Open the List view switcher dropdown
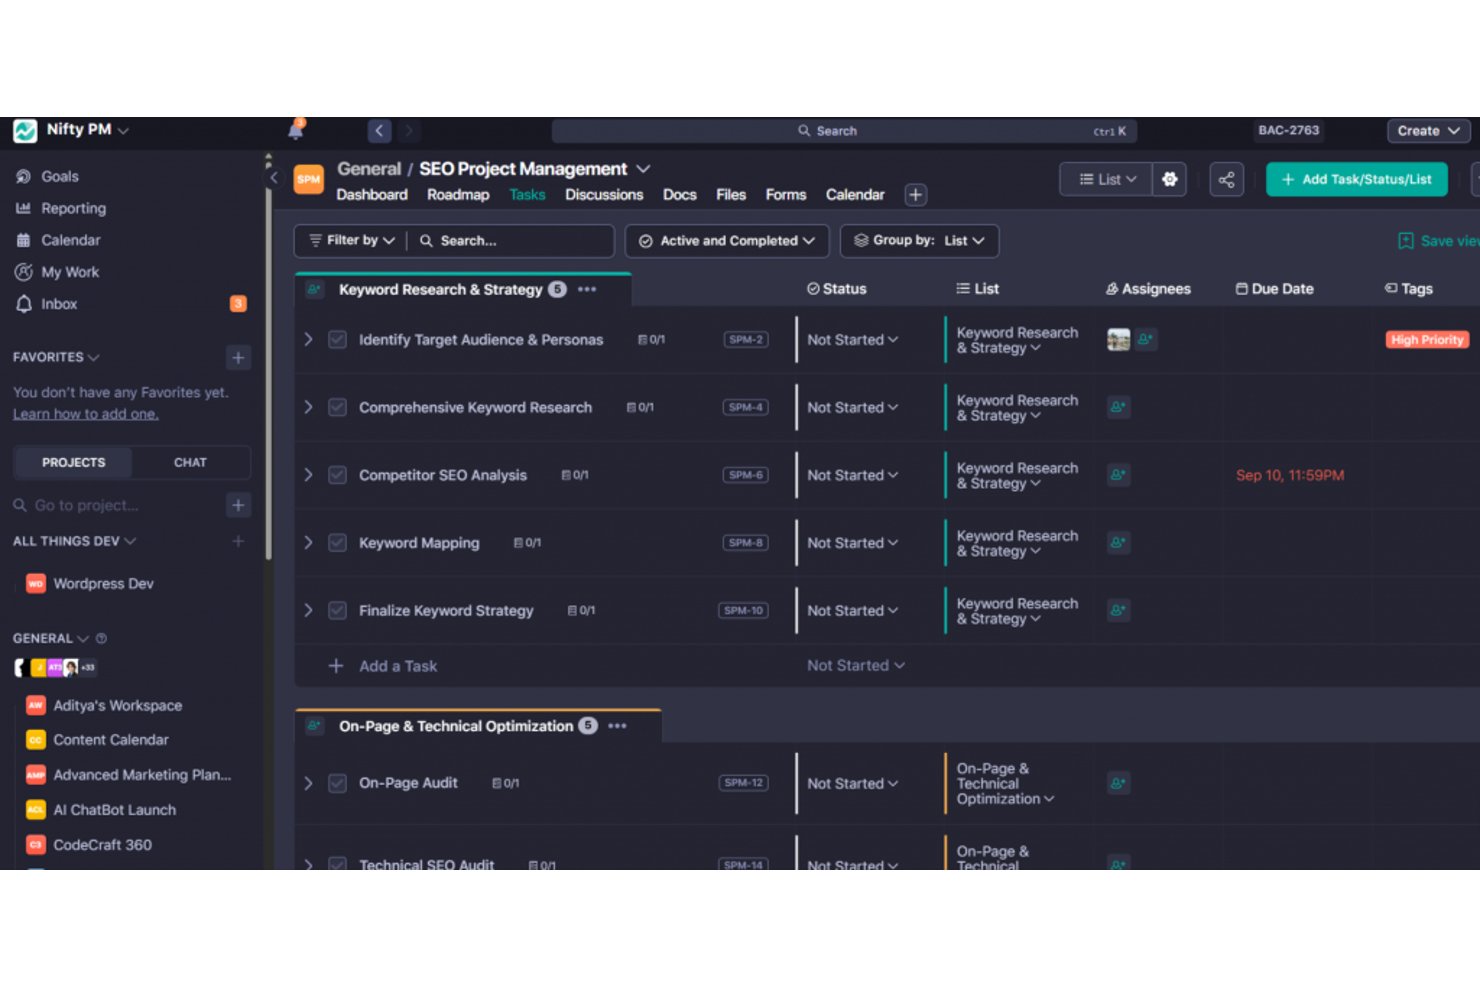 tap(1106, 179)
